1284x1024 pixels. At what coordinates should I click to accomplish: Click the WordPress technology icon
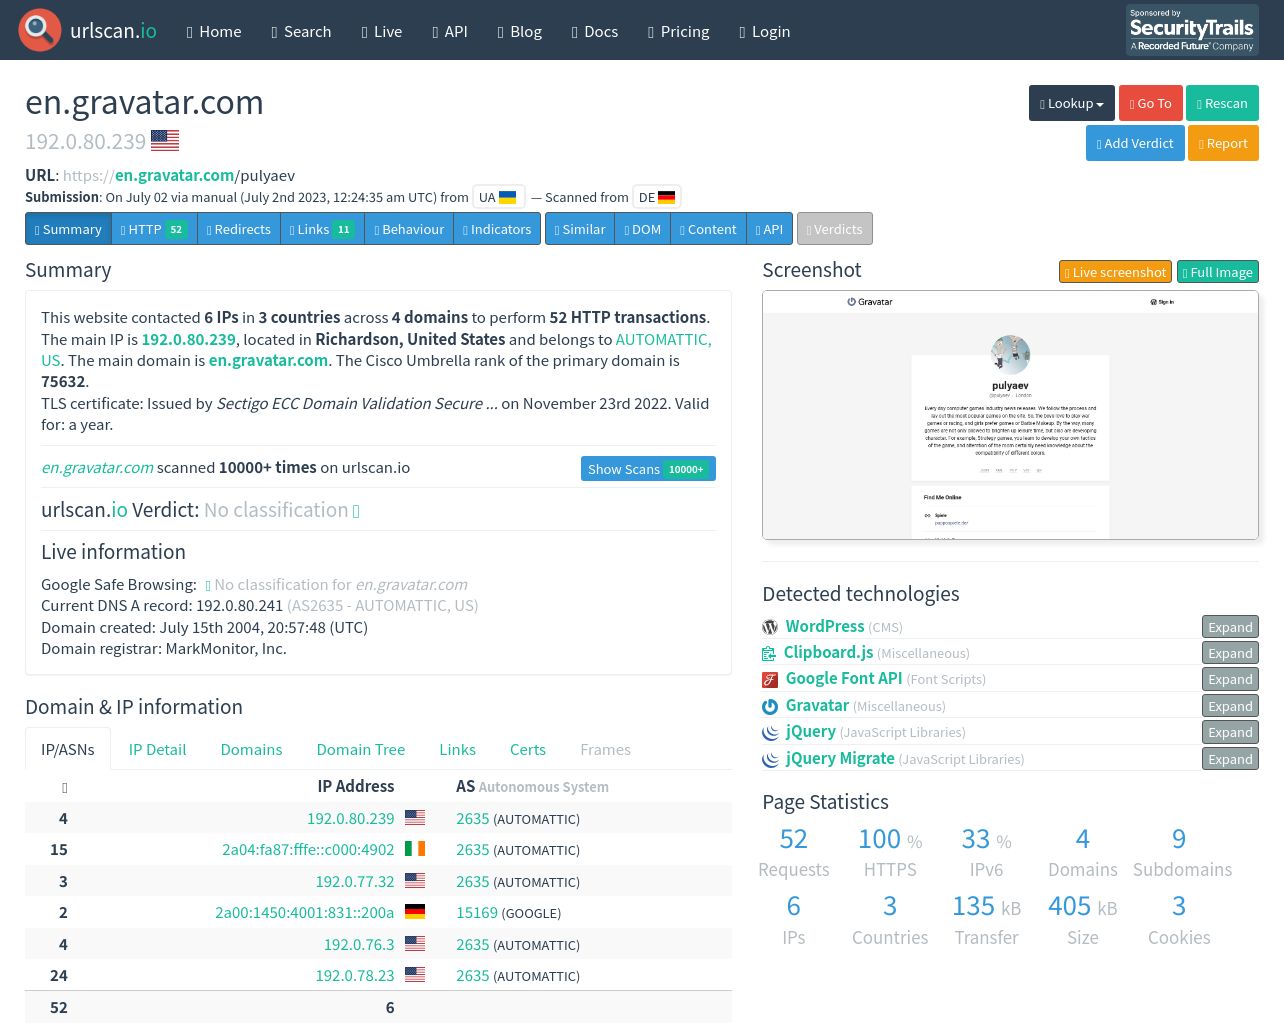pyautogui.click(x=770, y=627)
